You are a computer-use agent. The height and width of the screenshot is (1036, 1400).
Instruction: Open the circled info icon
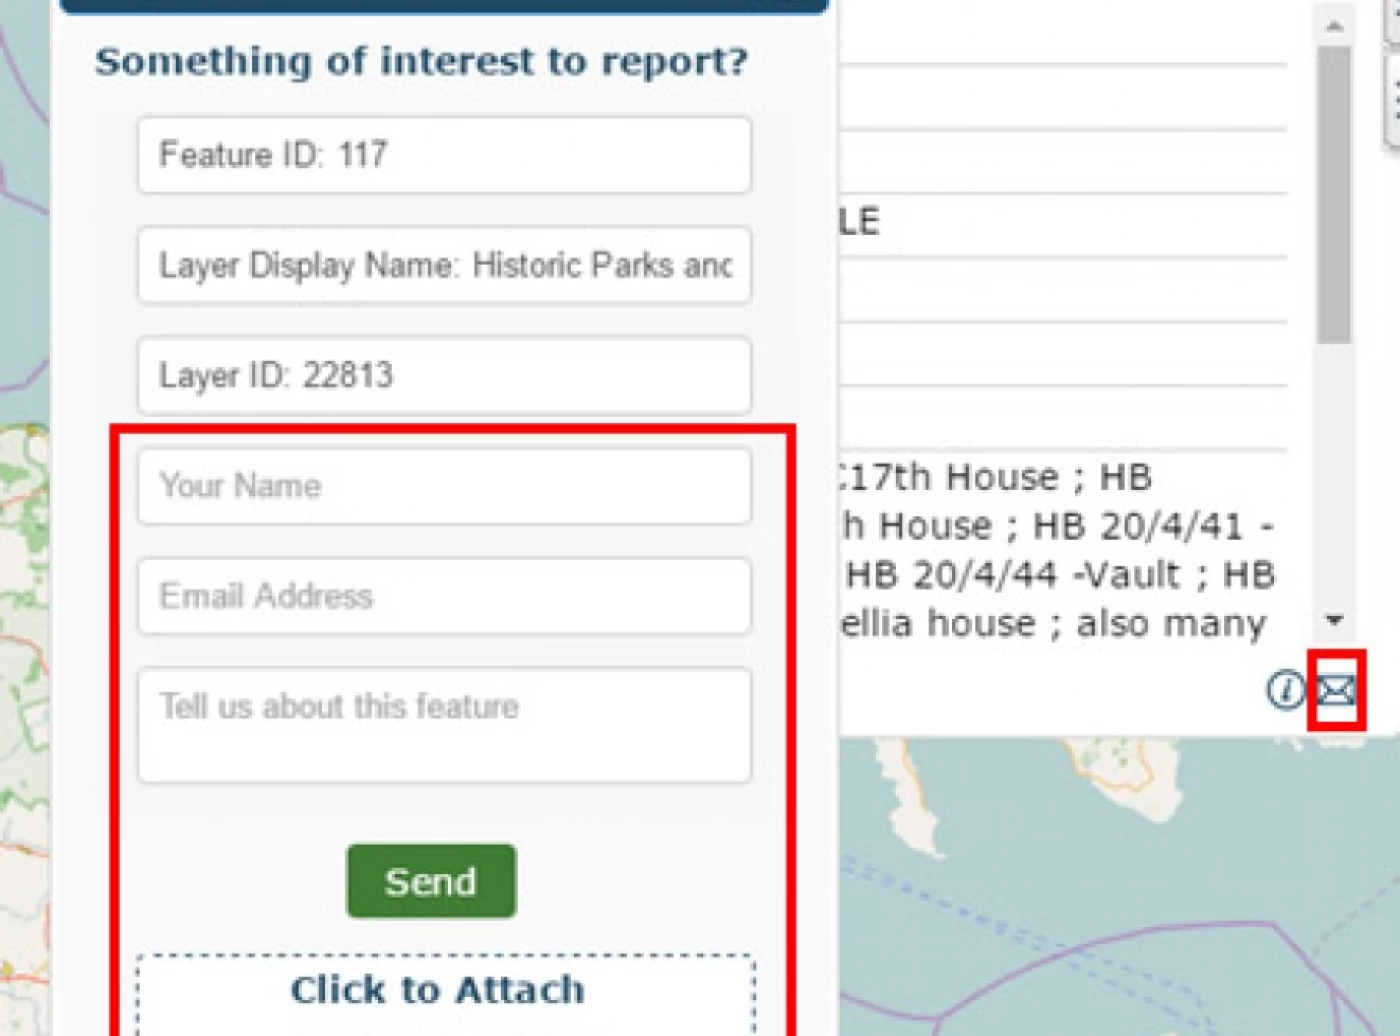coord(1286,690)
